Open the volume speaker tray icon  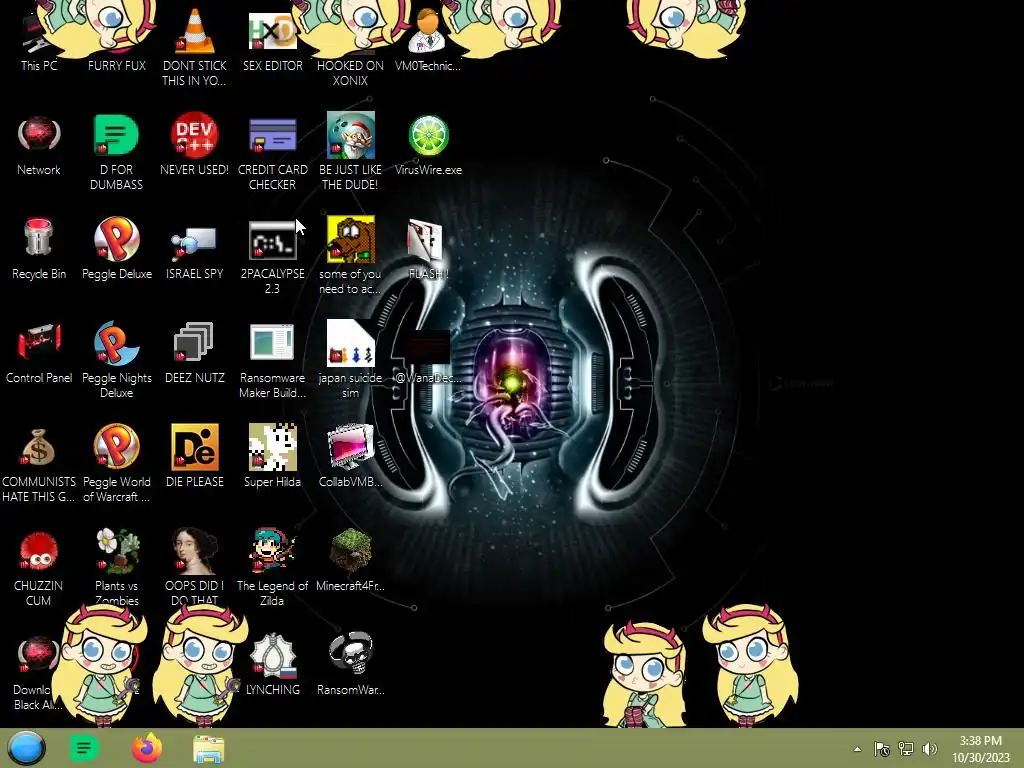pos(930,749)
